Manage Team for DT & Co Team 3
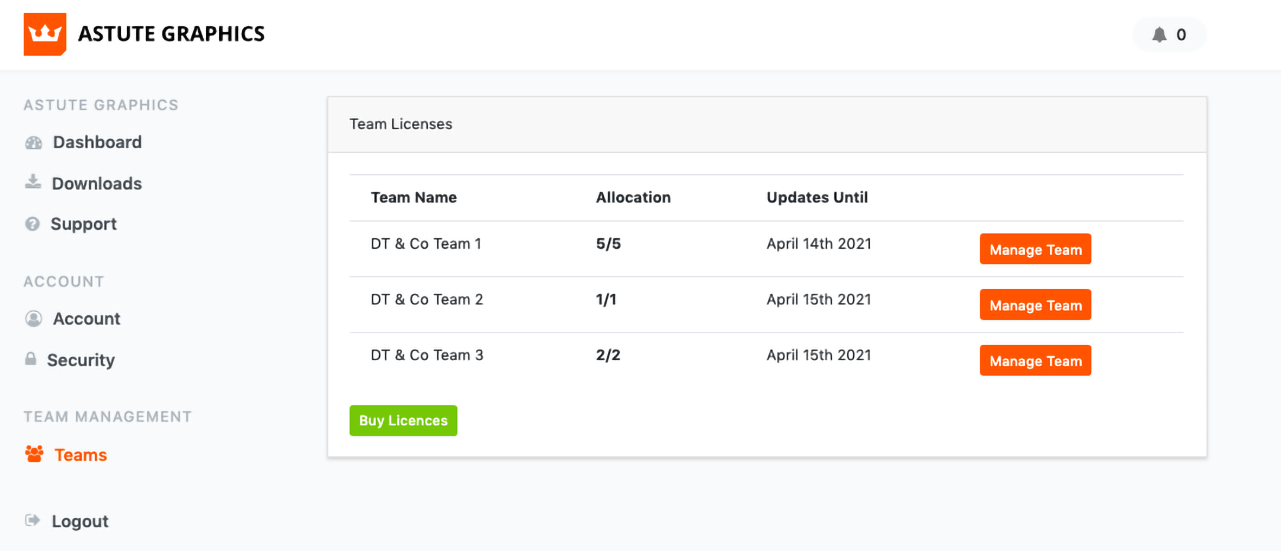Viewport: 1281px width, 551px height. point(1035,361)
